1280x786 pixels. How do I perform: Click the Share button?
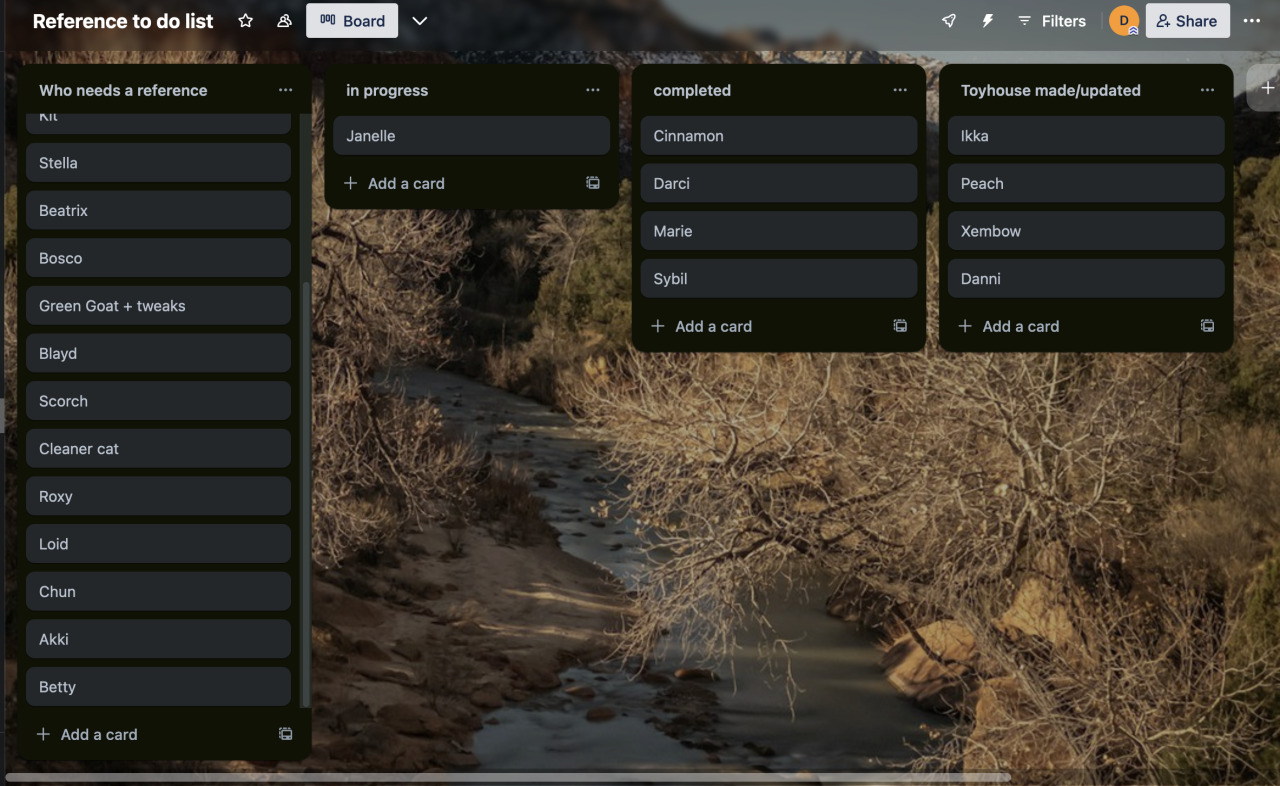point(1187,20)
